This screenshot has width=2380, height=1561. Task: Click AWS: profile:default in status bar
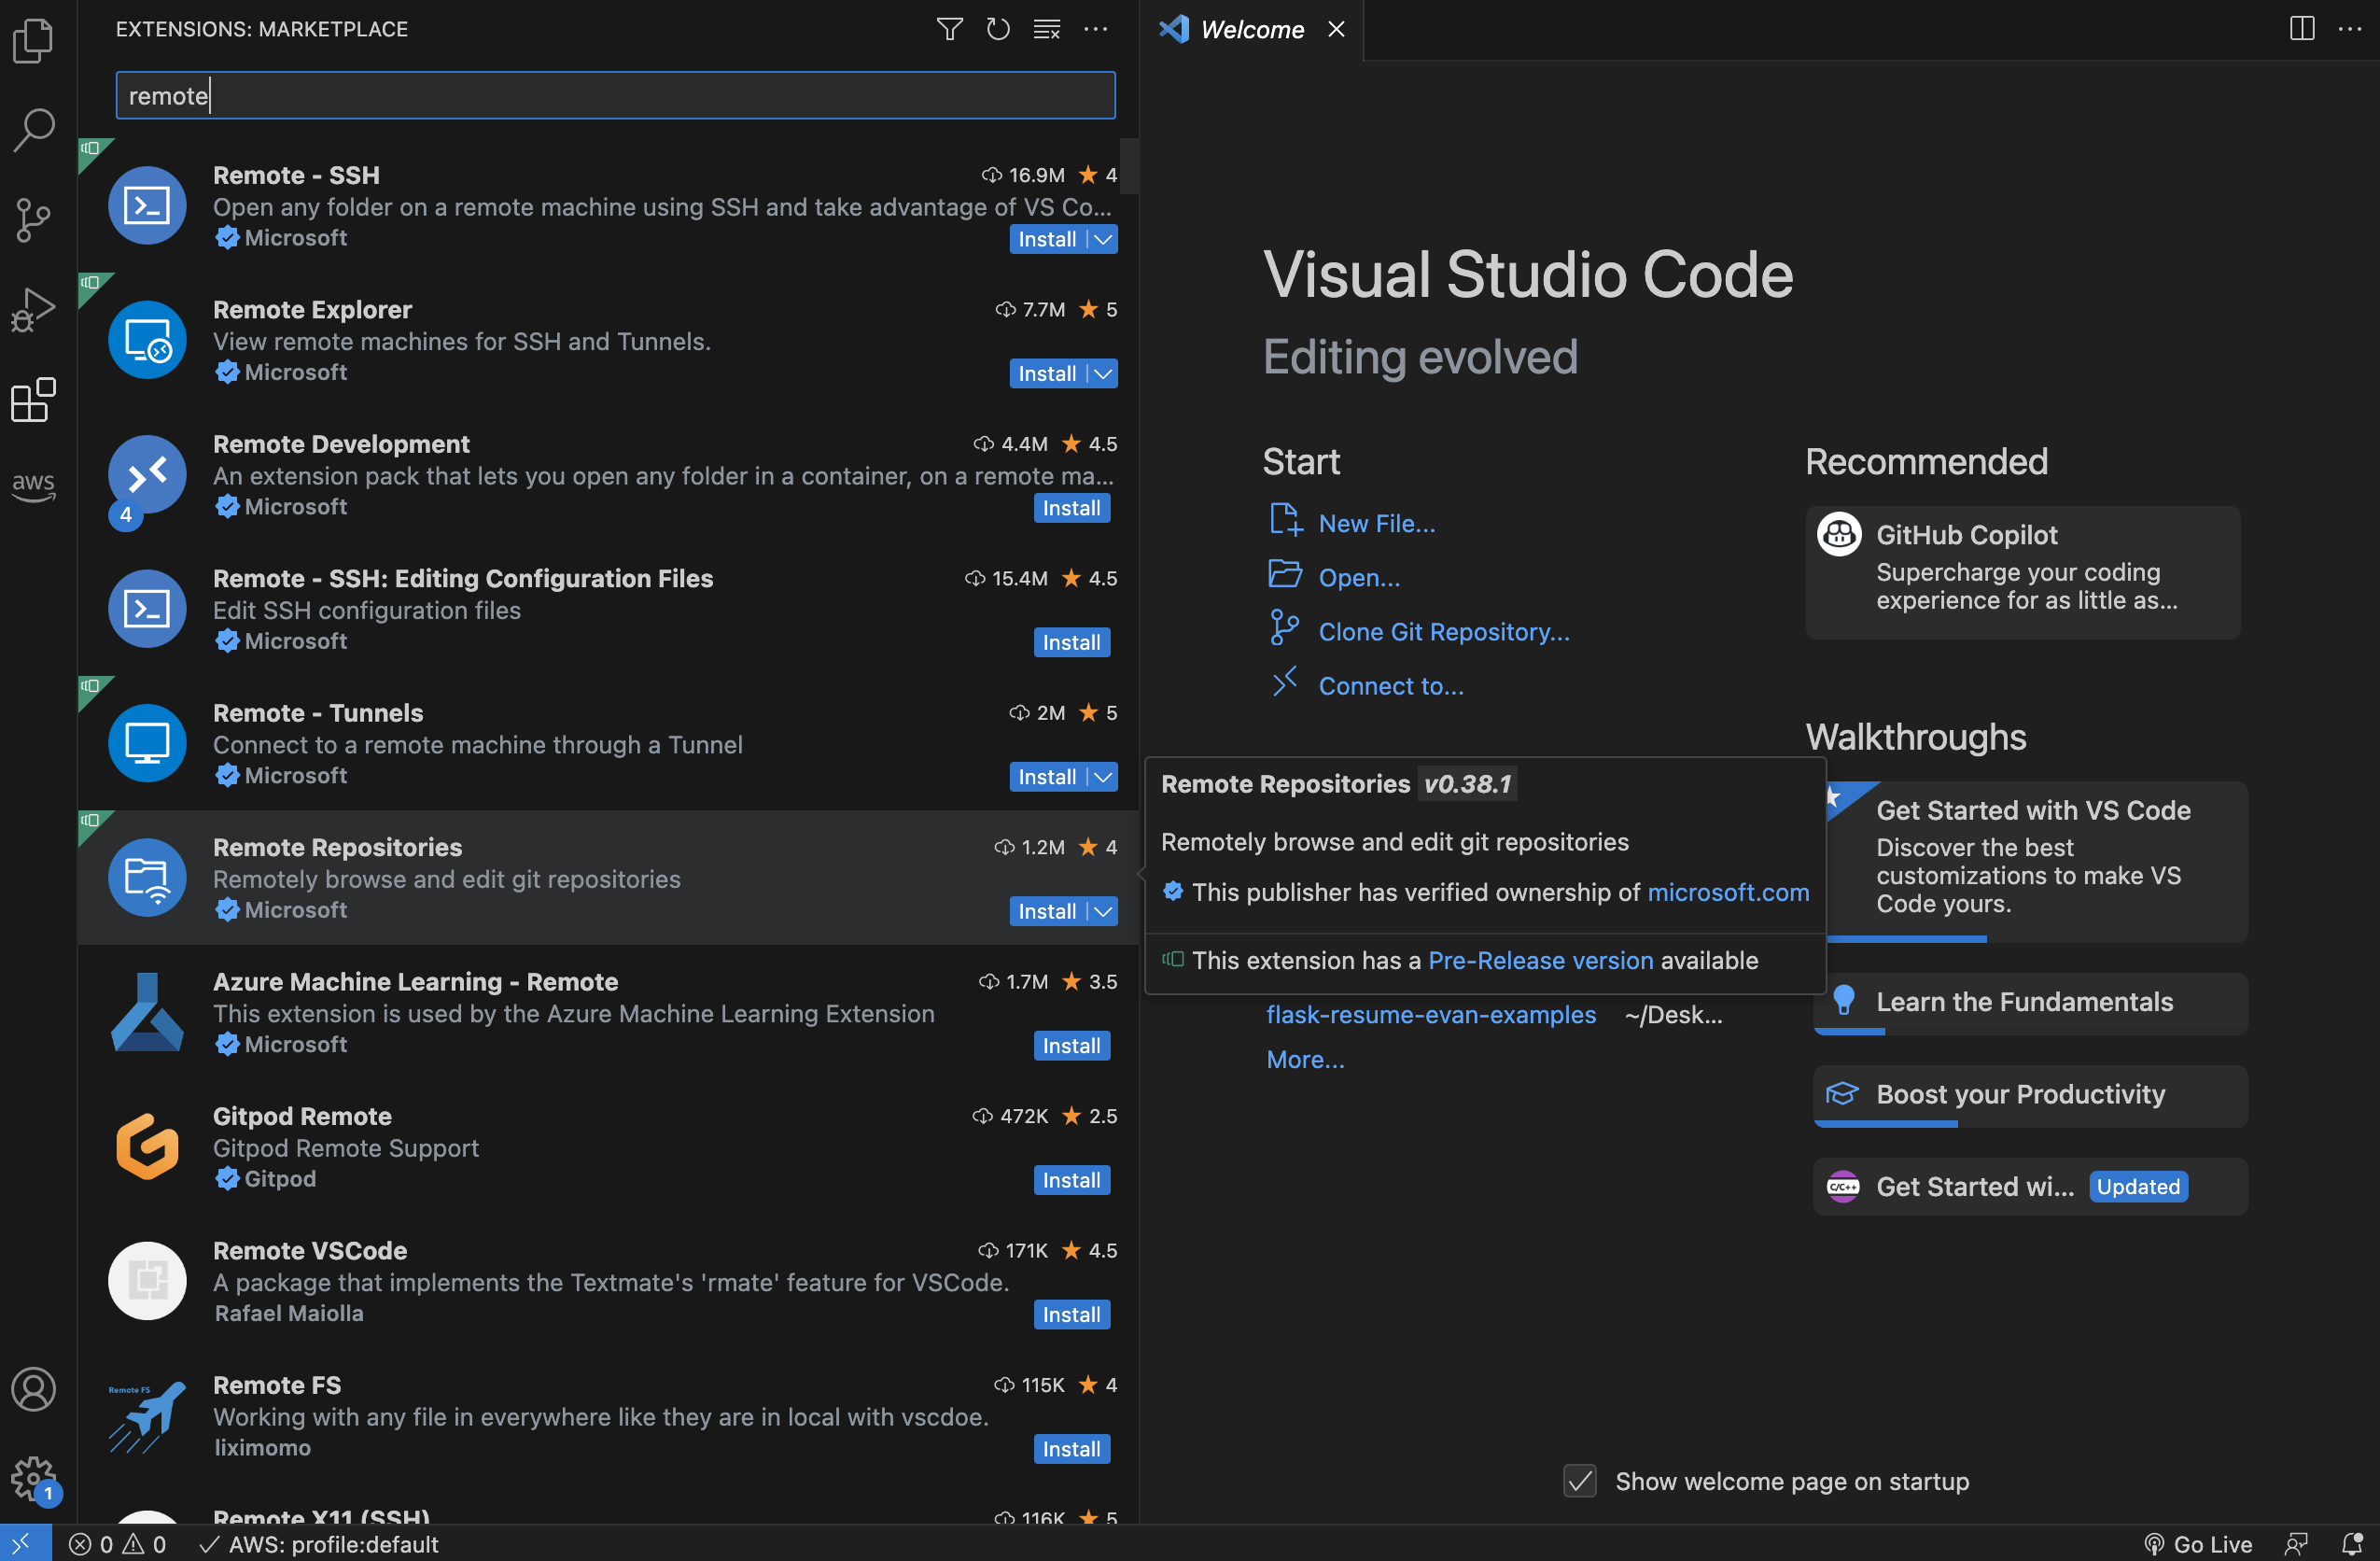click(x=320, y=1544)
